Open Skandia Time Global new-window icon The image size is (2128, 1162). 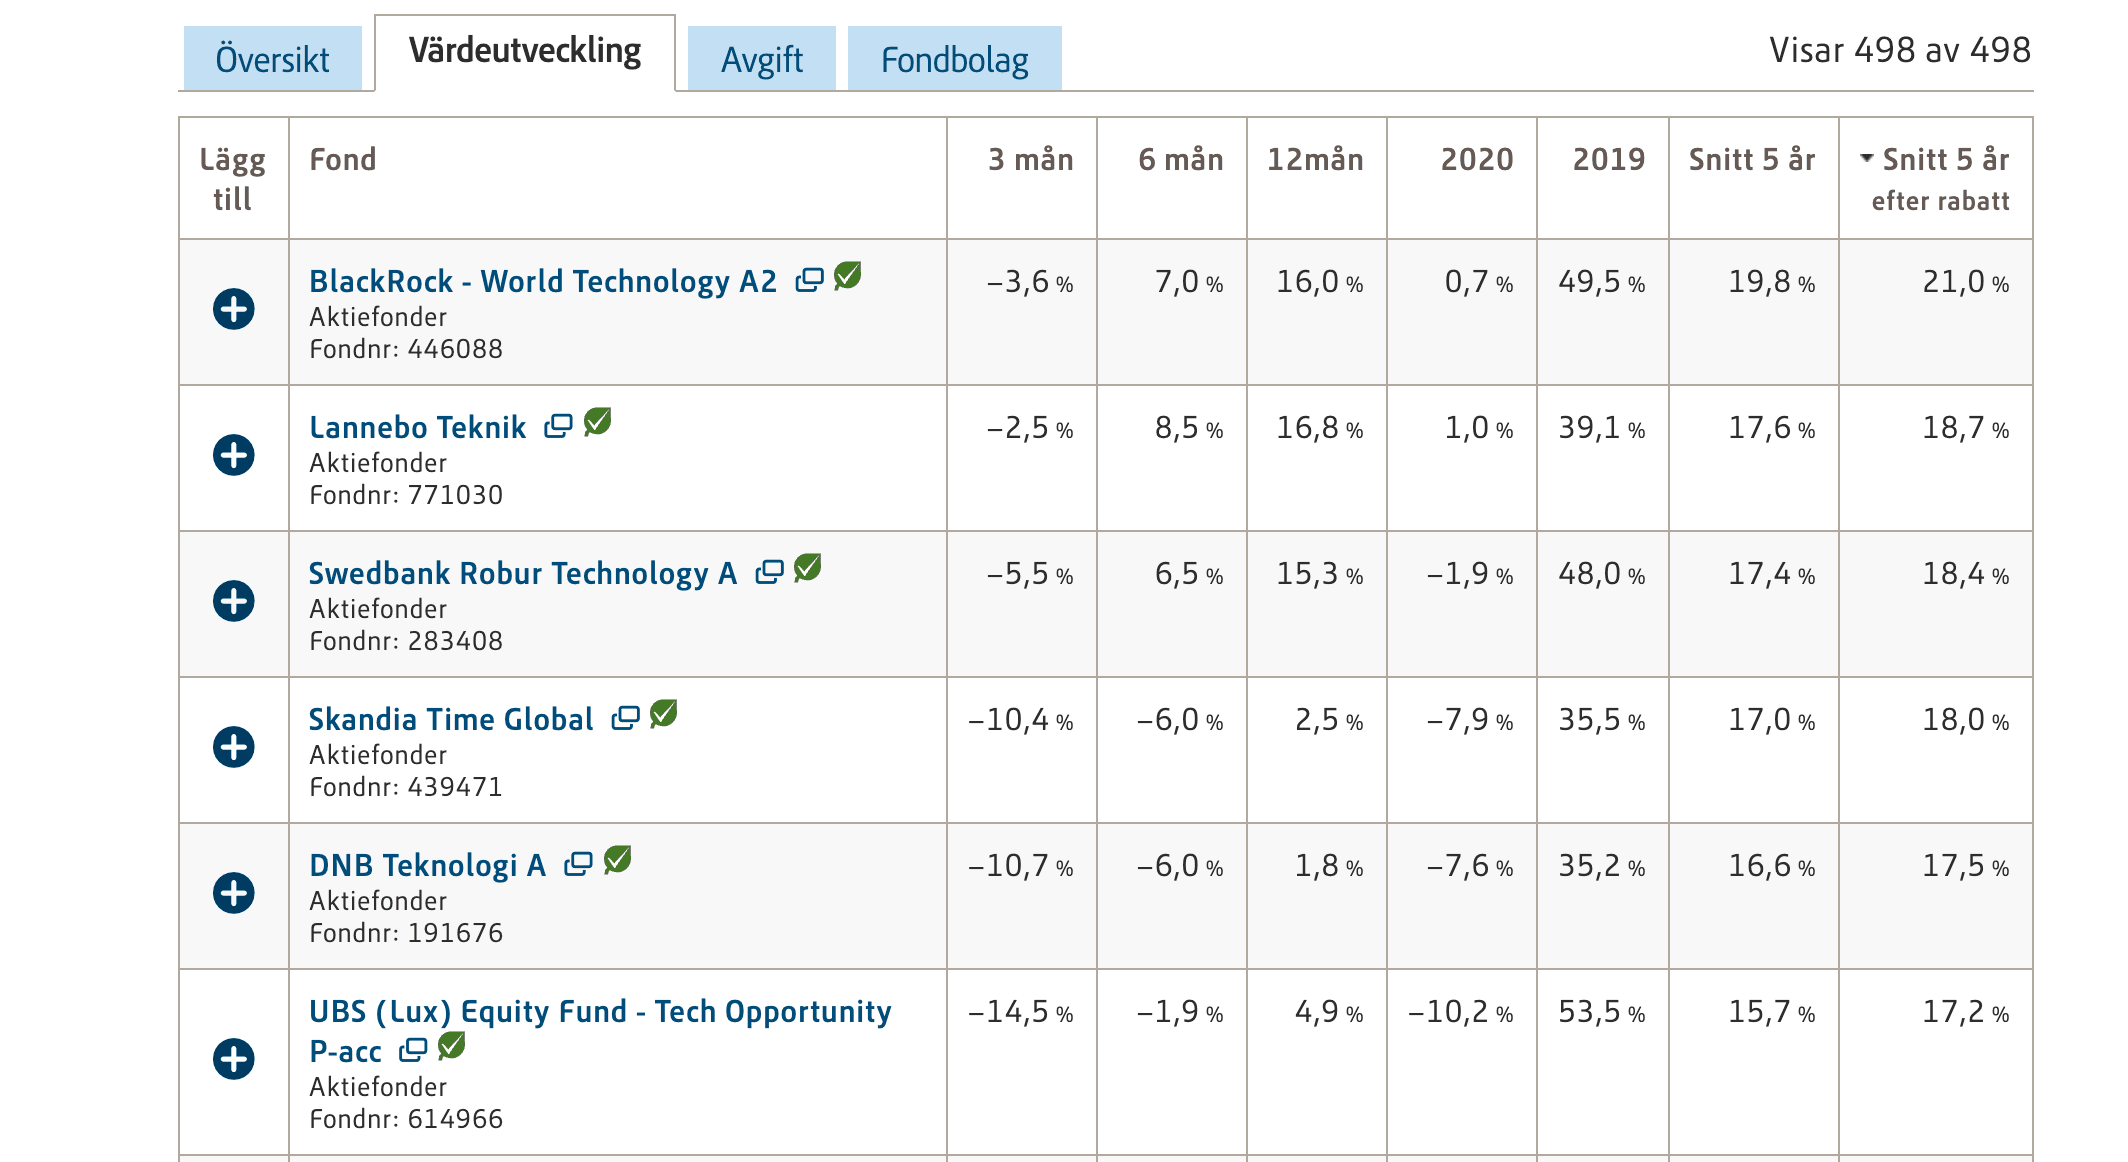(625, 718)
